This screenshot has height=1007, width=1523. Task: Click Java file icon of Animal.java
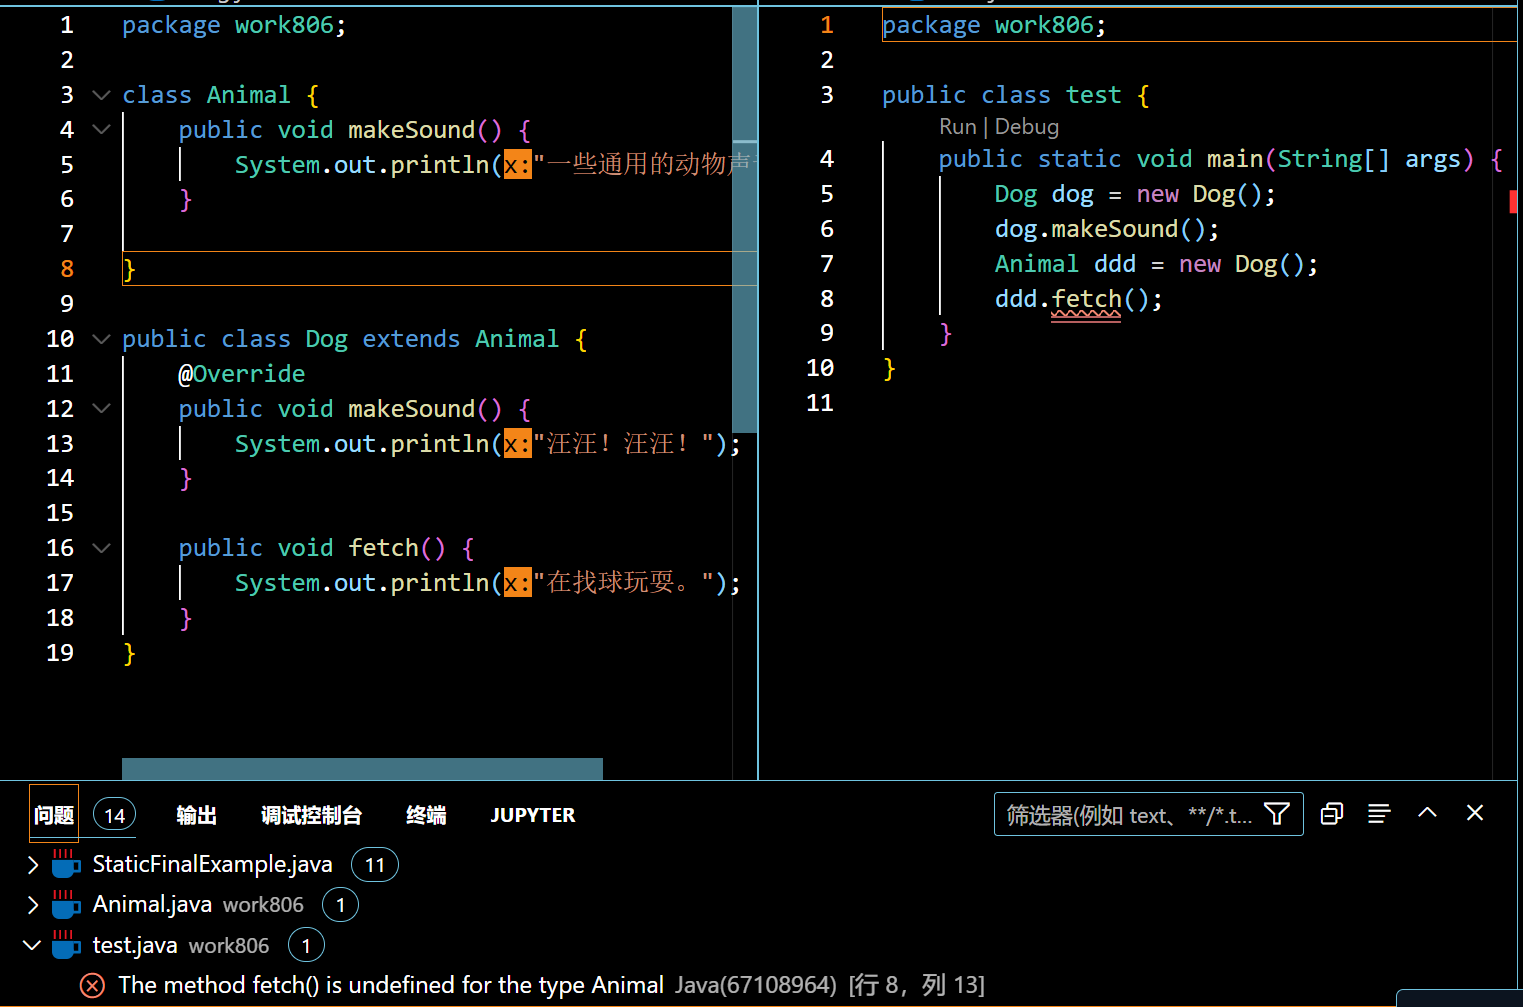(66, 905)
